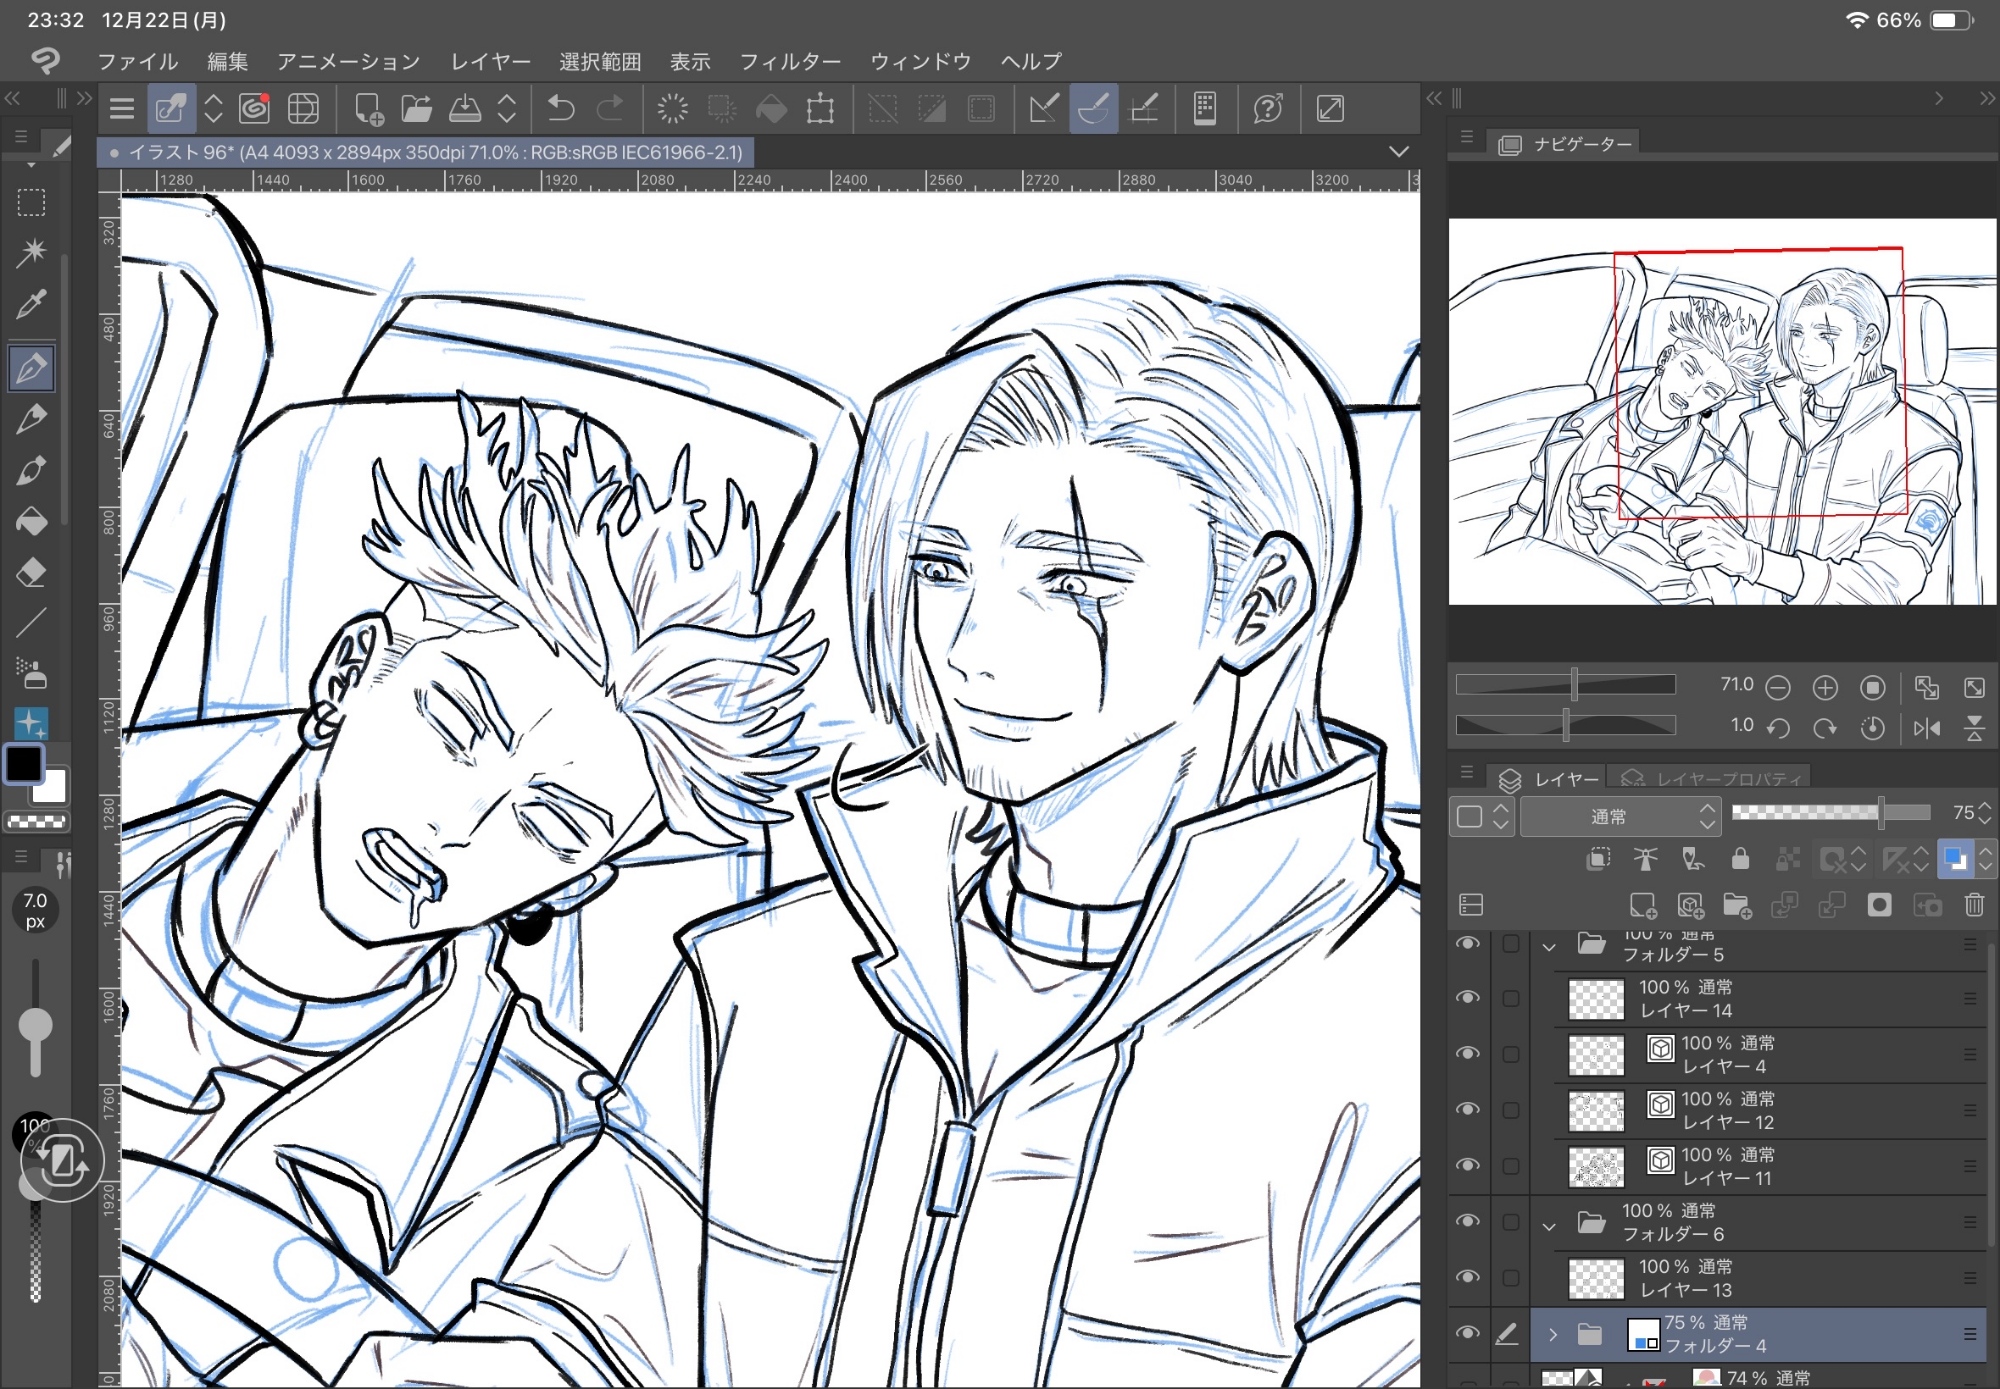This screenshot has width=2000, height=1389.
Task: Expand the フォルダー 4 layer folder
Action: [x=1553, y=1334]
